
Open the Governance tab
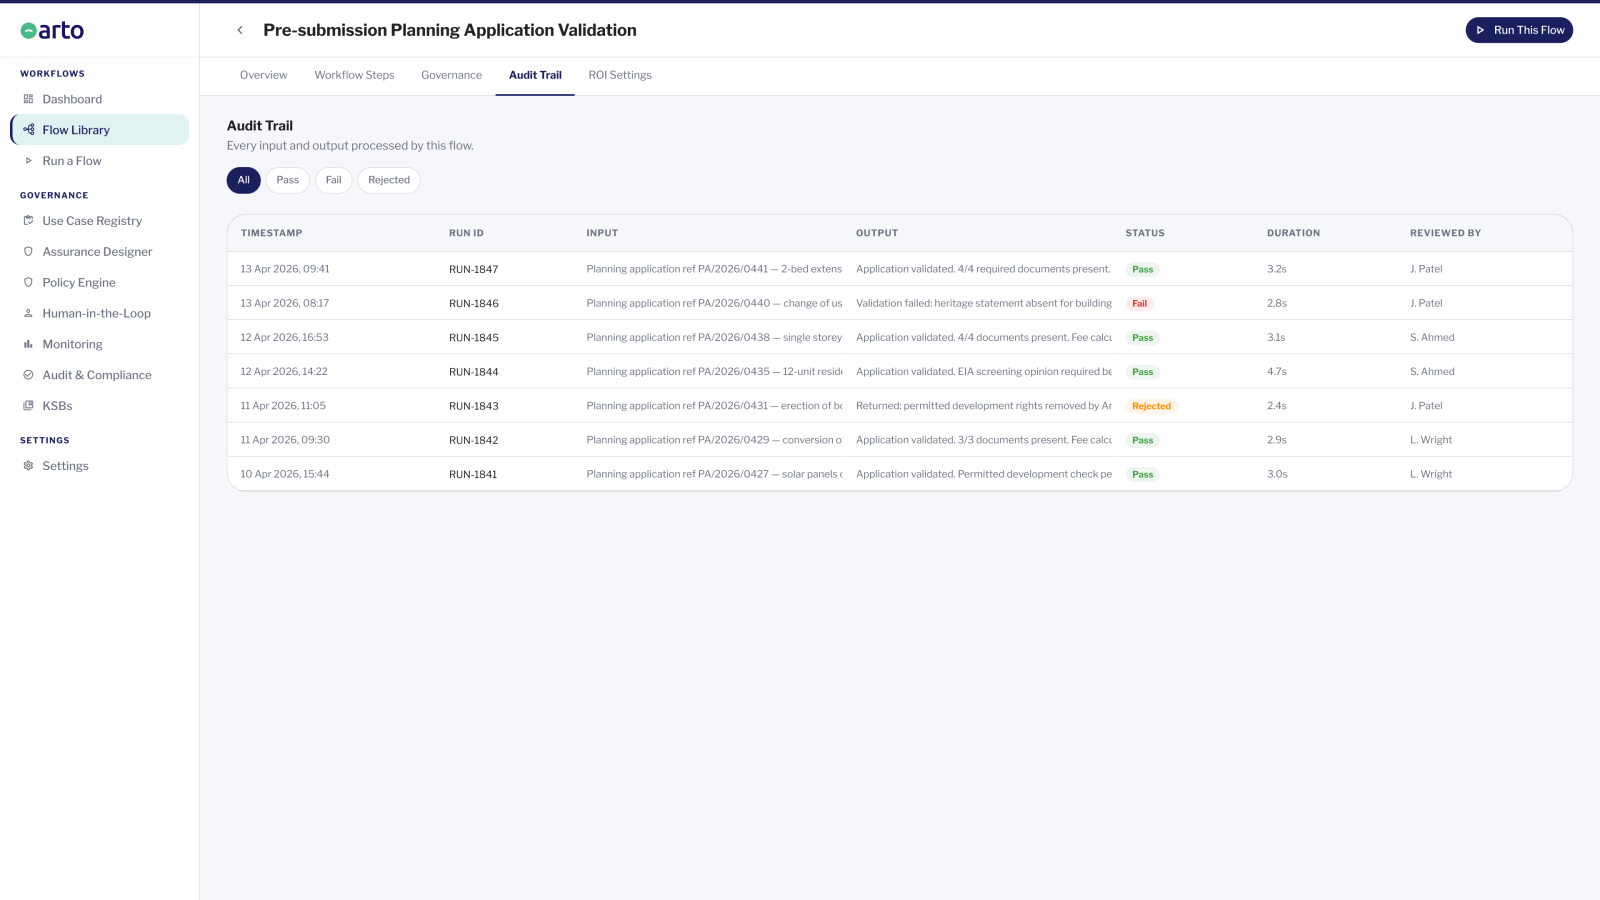point(451,75)
